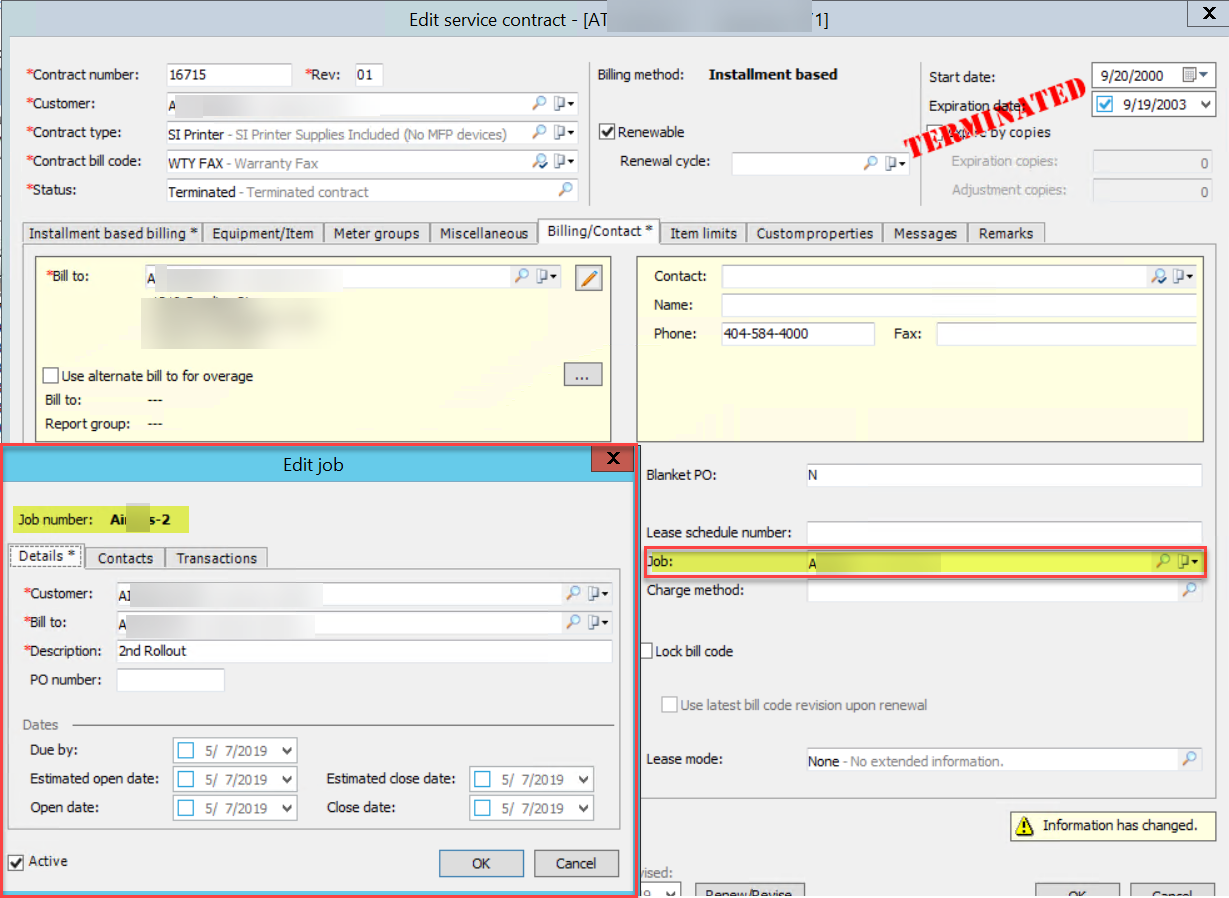Expand Close date dropdown arrow

click(x=583, y=807)
